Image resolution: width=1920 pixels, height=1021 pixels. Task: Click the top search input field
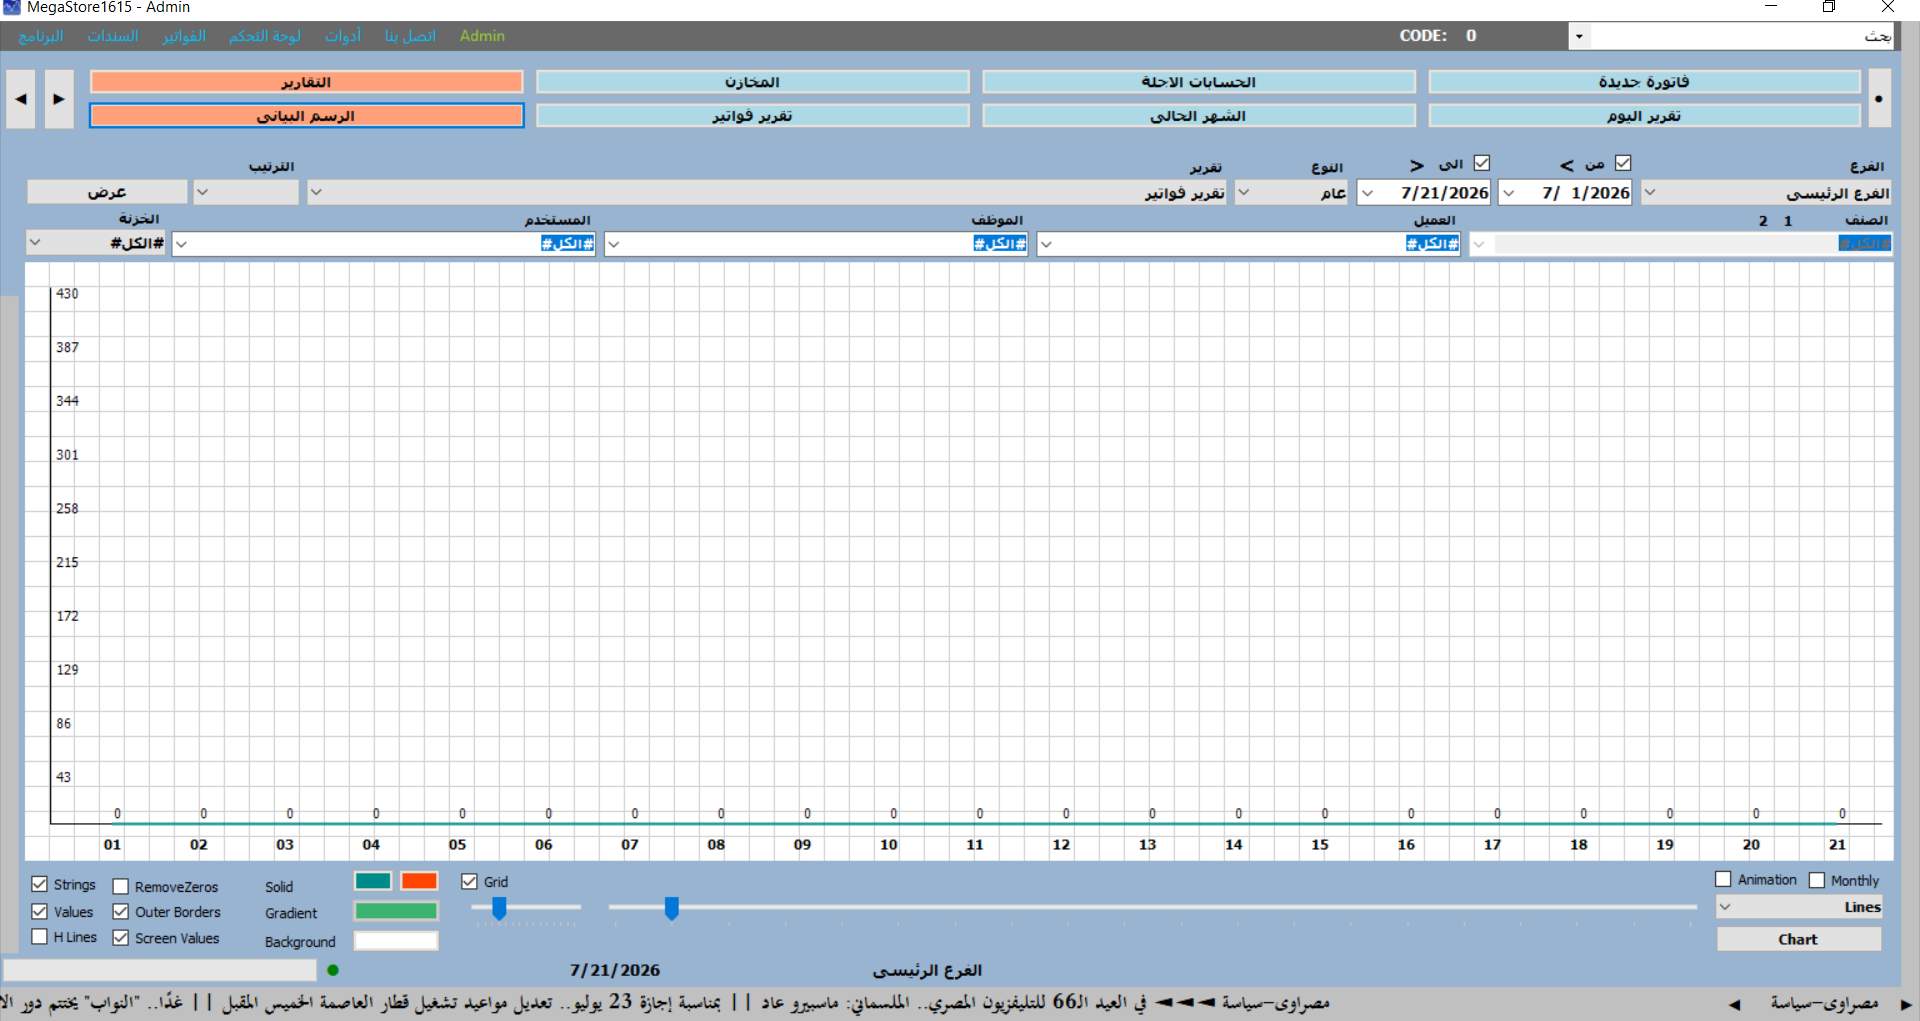[1740, 36]
